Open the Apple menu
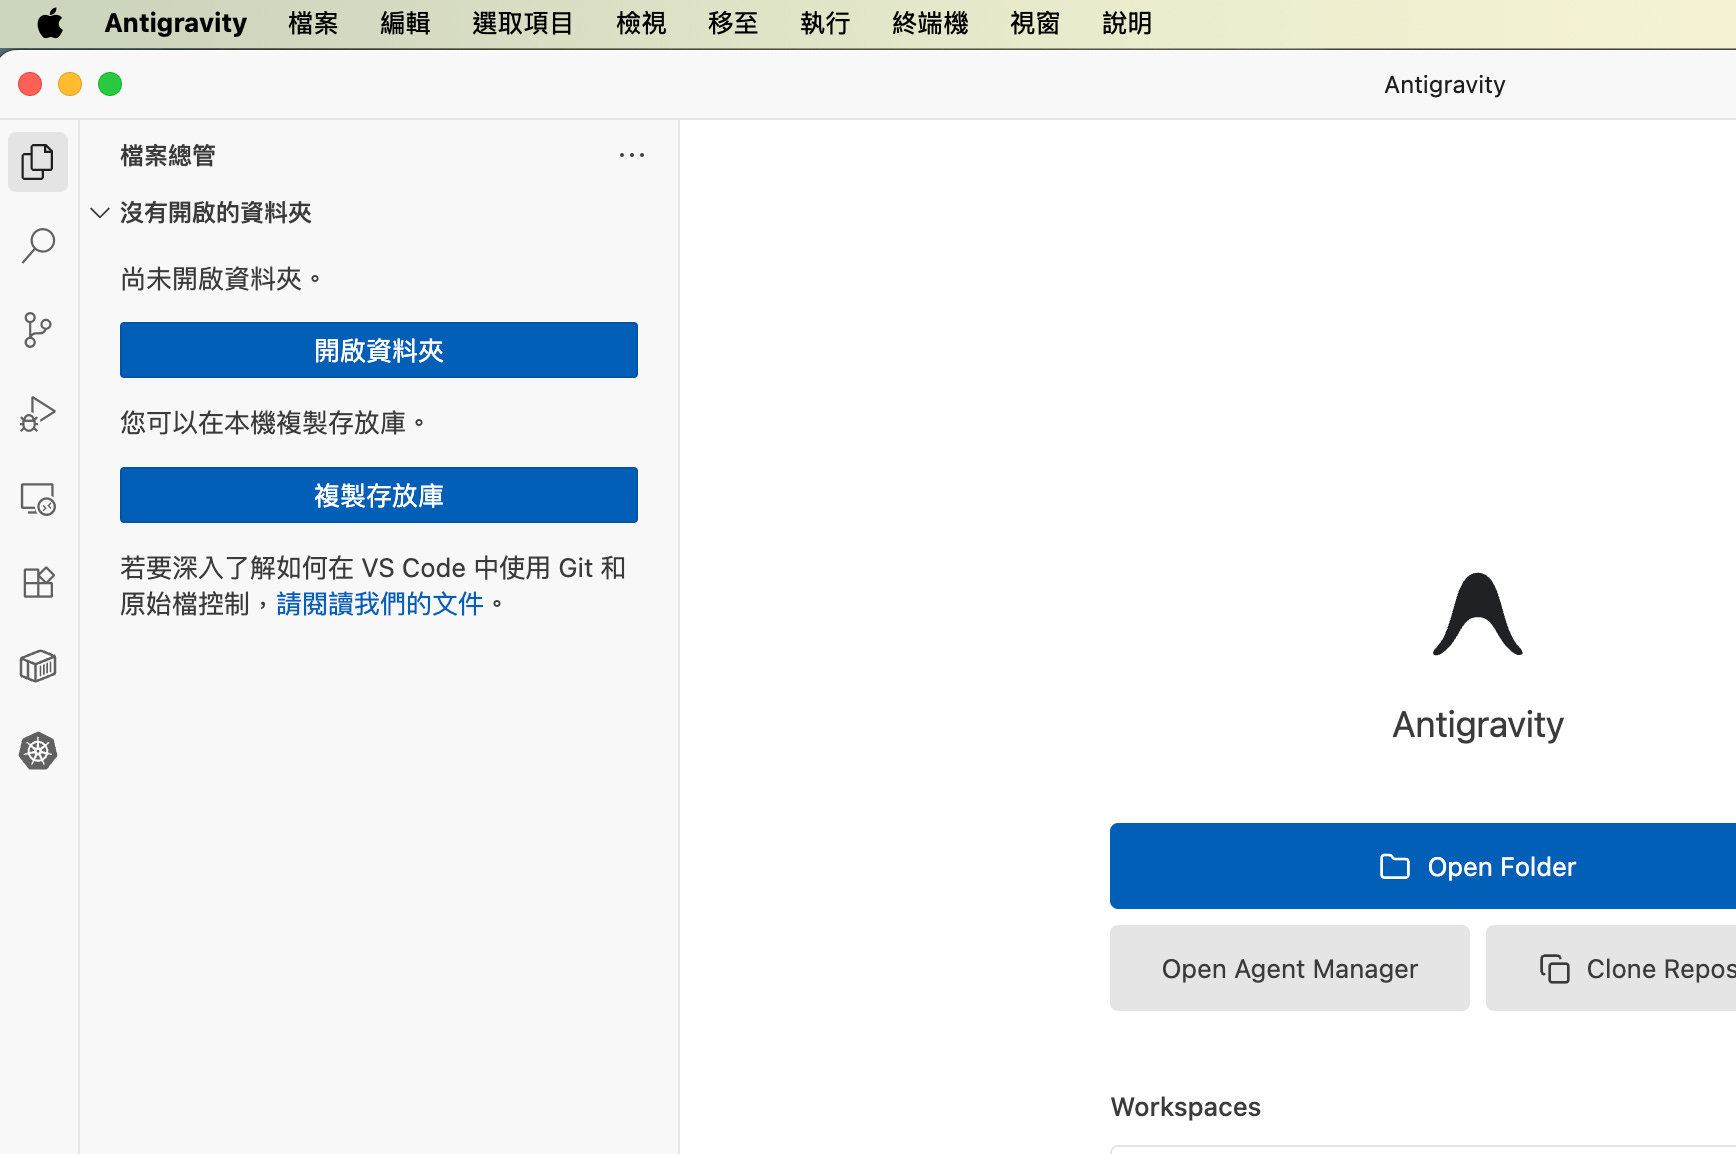1736x1154 pixels. 50,23
